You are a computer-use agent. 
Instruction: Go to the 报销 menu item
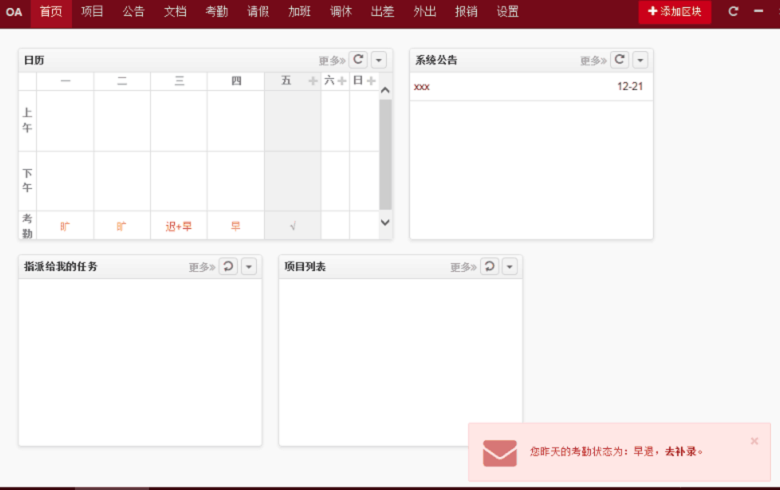(466, 12)
